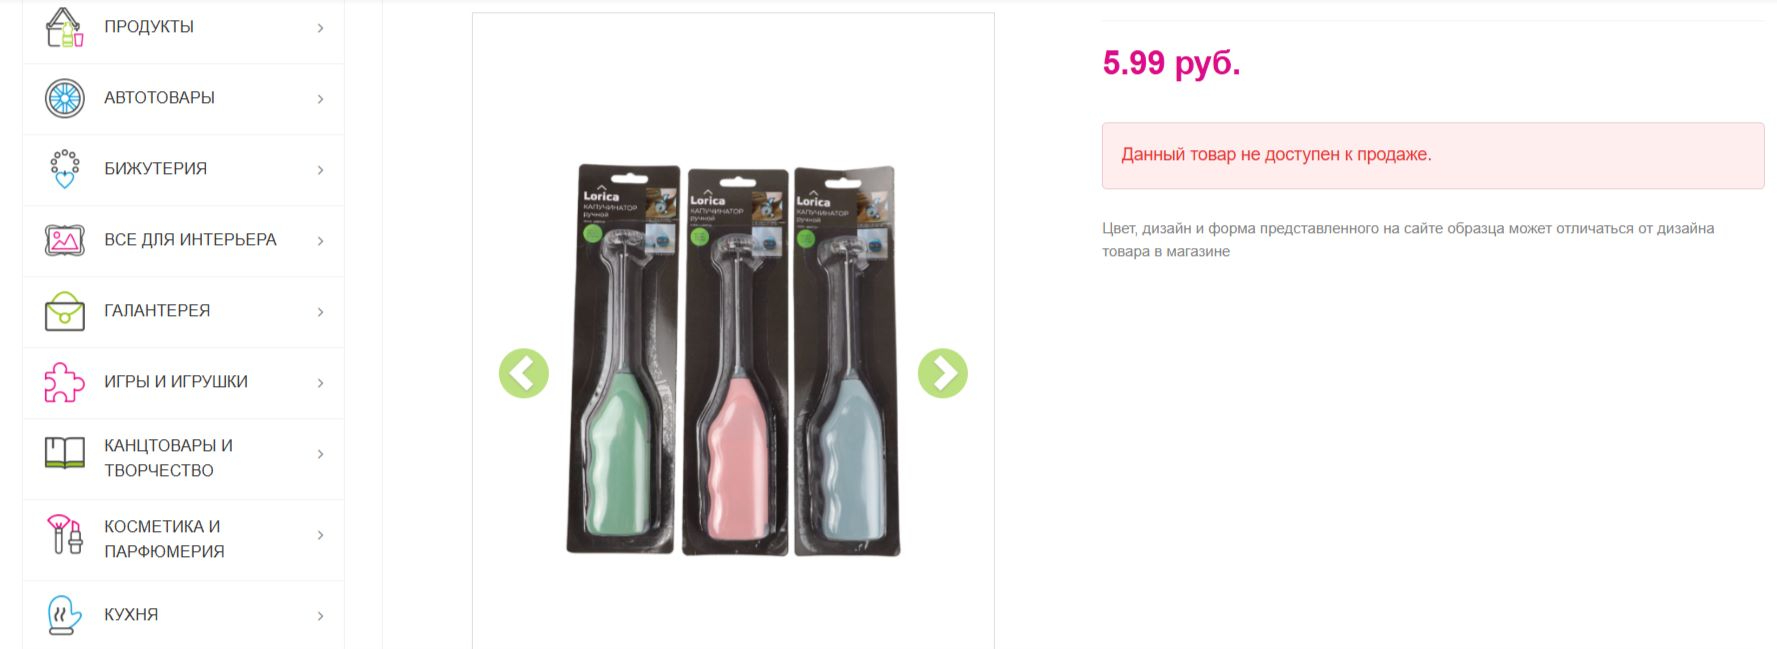Show the previous product photo

pos(524,373)
